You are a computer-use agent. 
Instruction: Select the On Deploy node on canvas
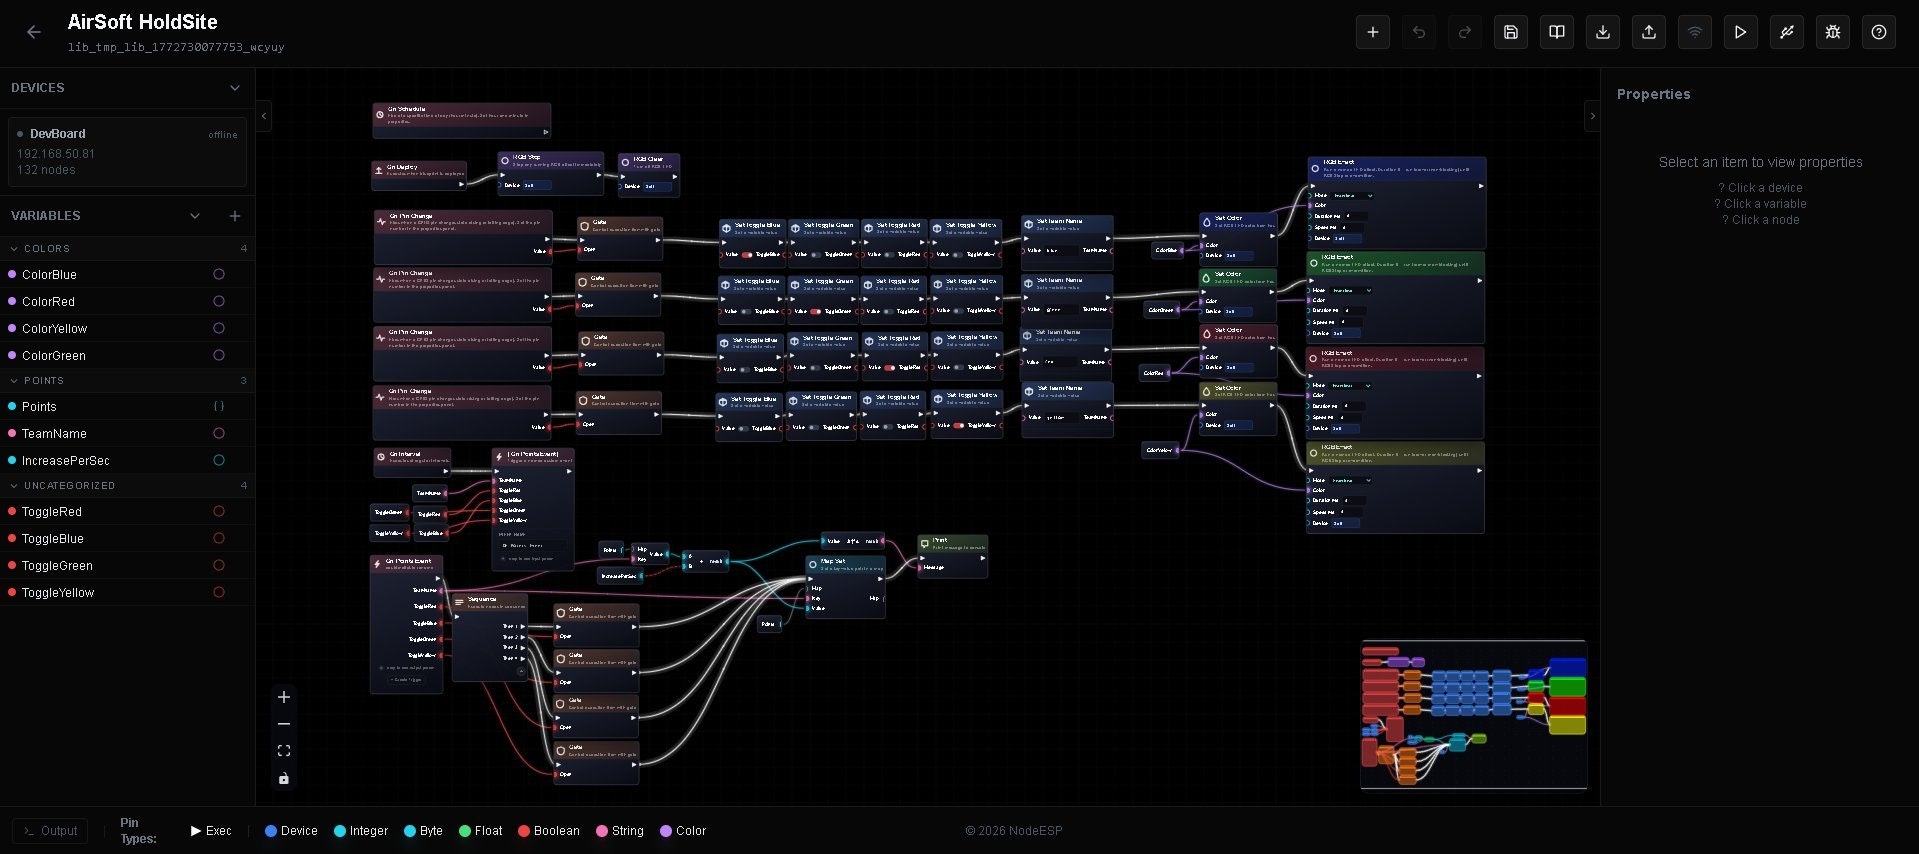(419, 174)
